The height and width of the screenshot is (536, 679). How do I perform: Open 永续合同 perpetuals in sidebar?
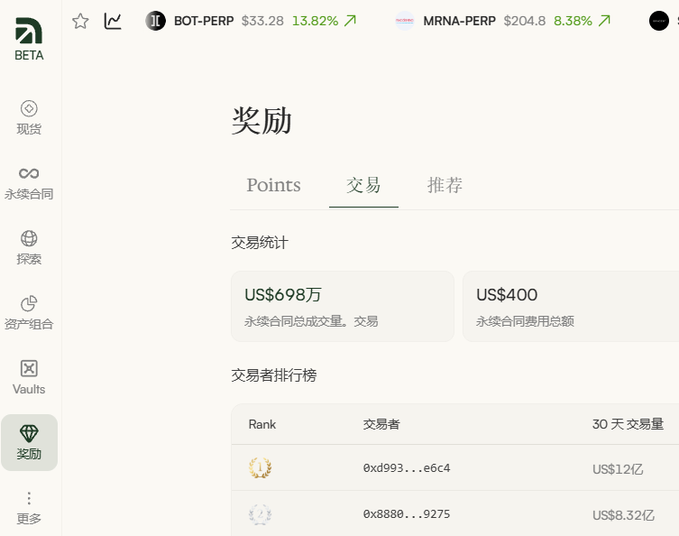point(29,183)
